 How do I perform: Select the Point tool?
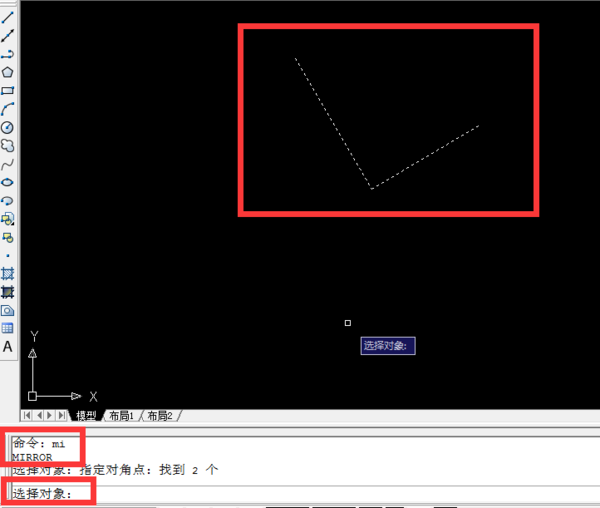point(8,256)
